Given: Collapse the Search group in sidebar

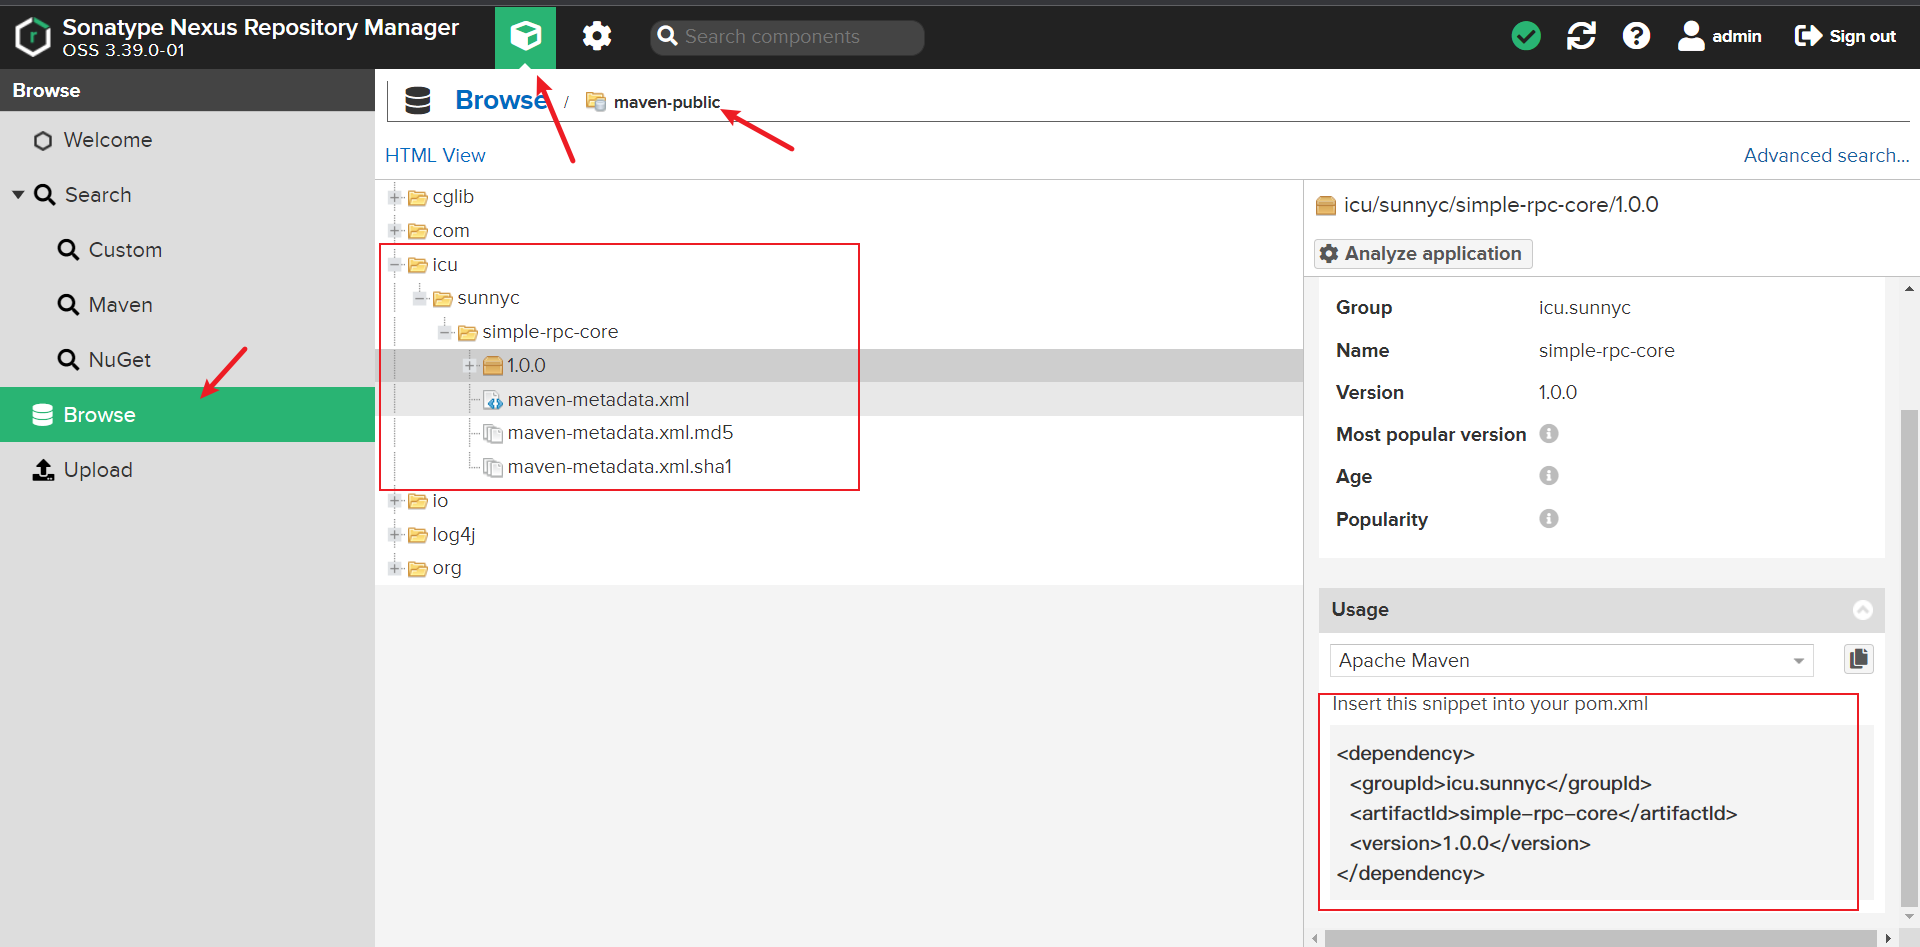Looking at the screenshot, I should 18,195.
